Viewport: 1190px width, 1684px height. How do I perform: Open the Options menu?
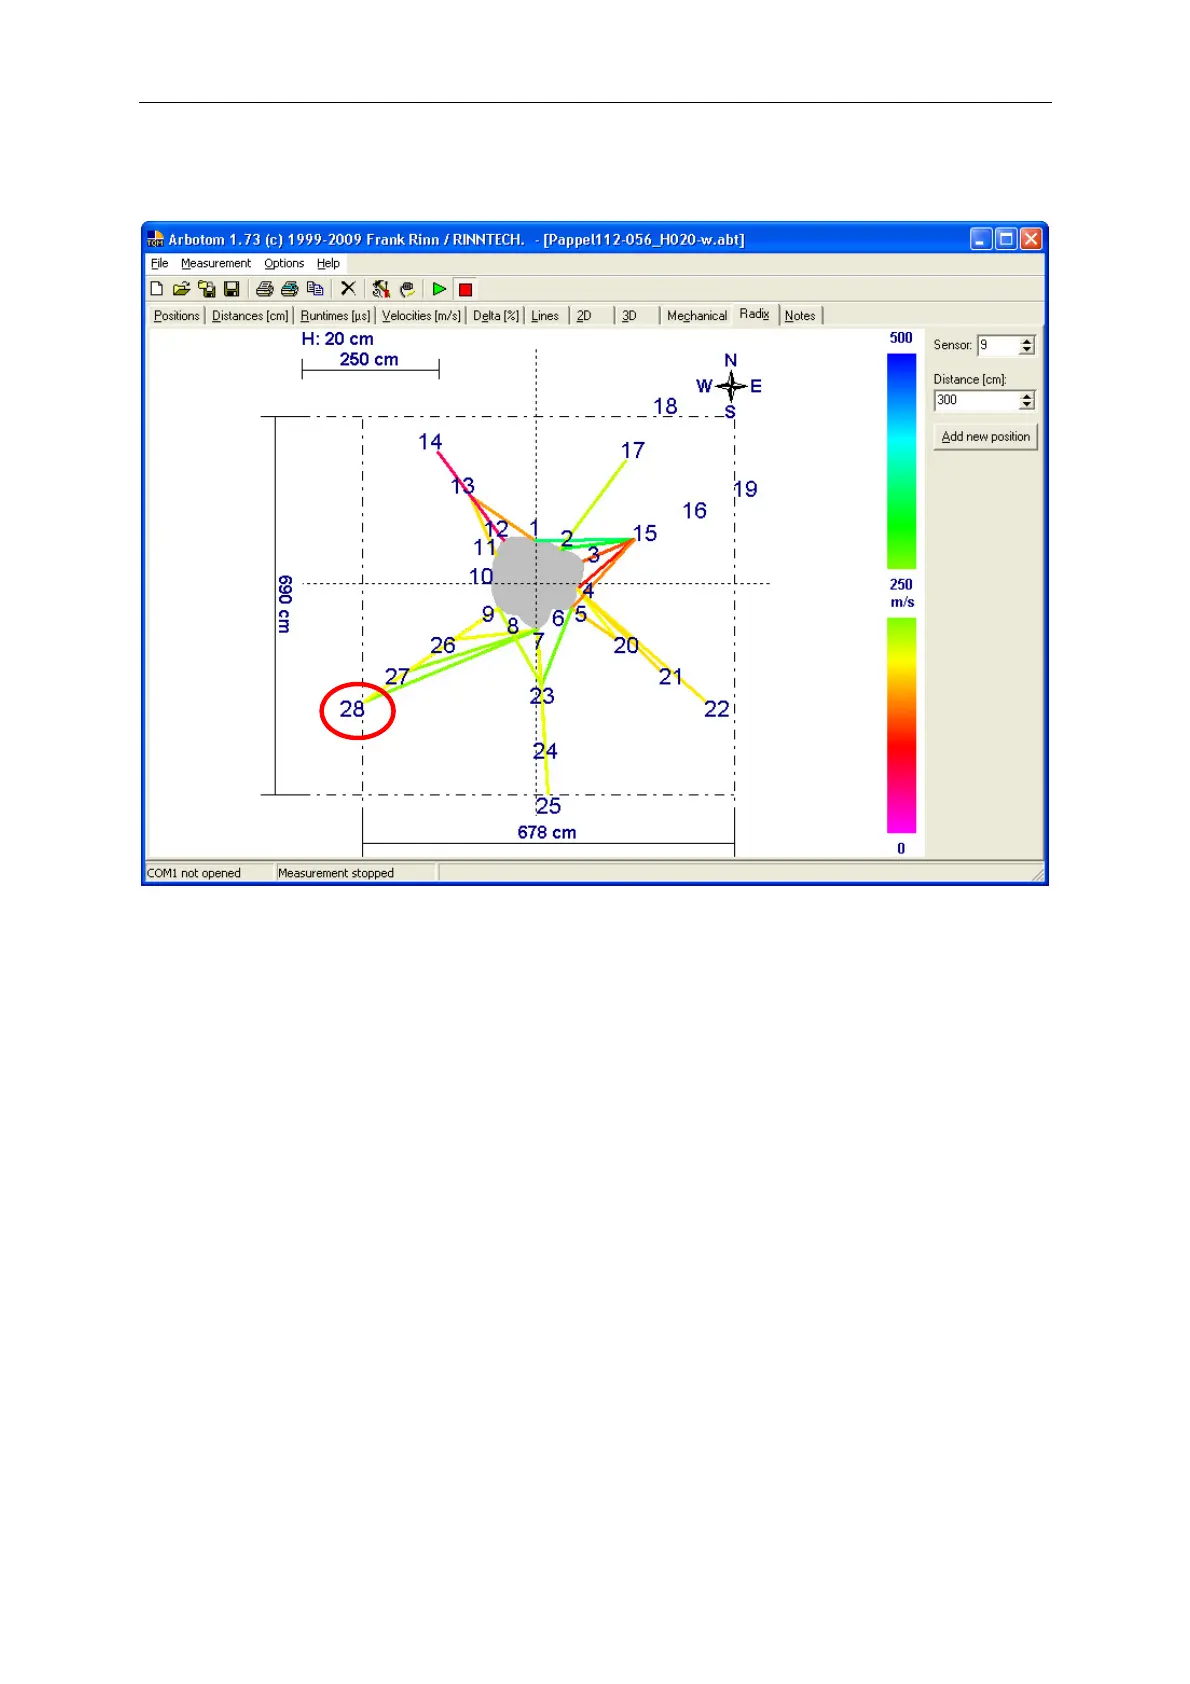pyautogui.click(x=284, y=264)
